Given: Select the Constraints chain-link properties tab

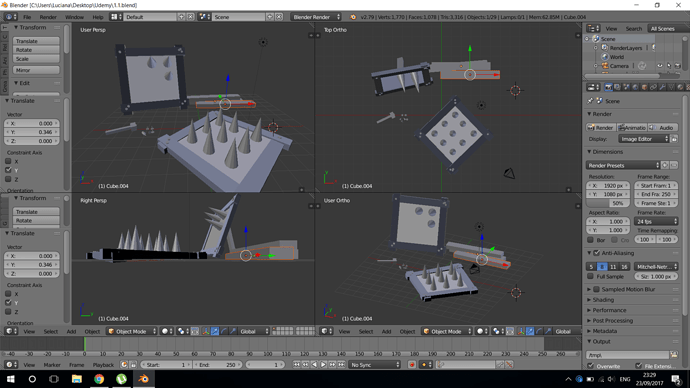Looking at the screenshot, I should click(653, 87).
